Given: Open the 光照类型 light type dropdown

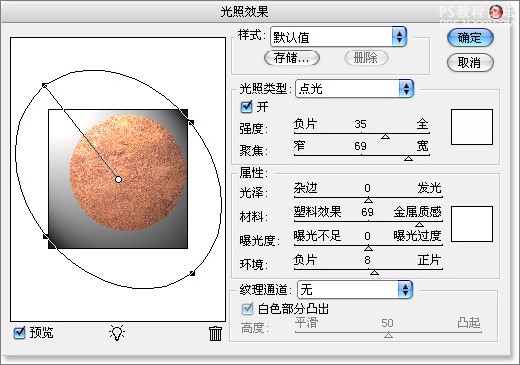Looking at the screenshot, I should click(x=354, y=89).
